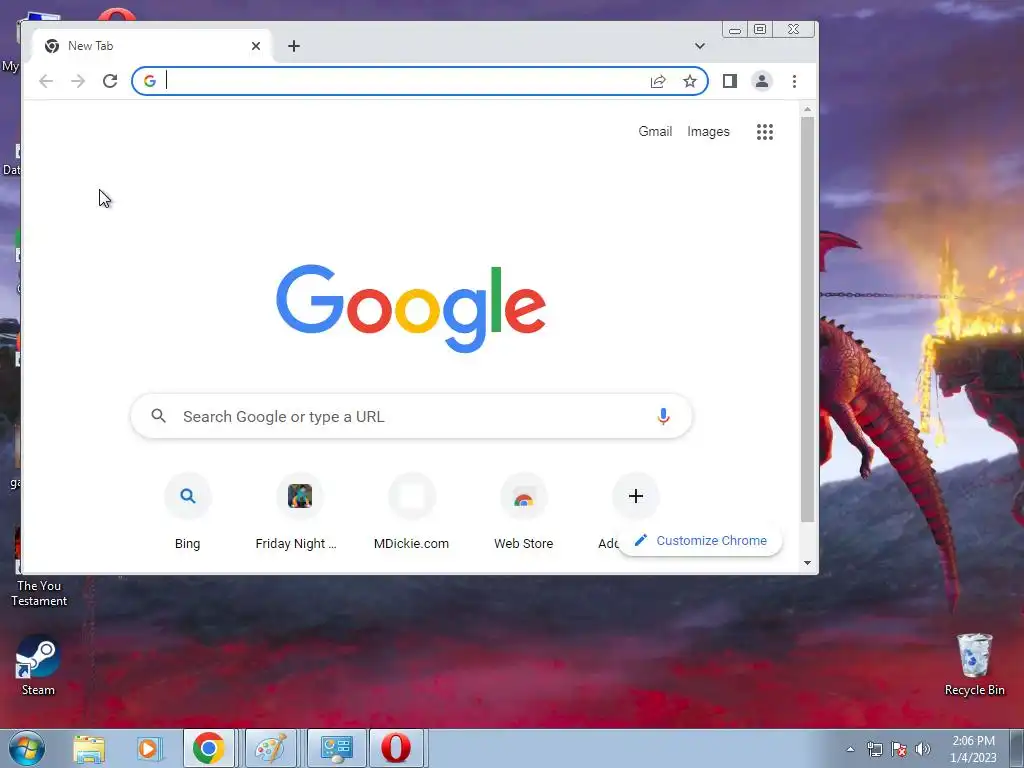1024x768 pixels.
Task: Open Gmail link
Action: pos(655,131)
